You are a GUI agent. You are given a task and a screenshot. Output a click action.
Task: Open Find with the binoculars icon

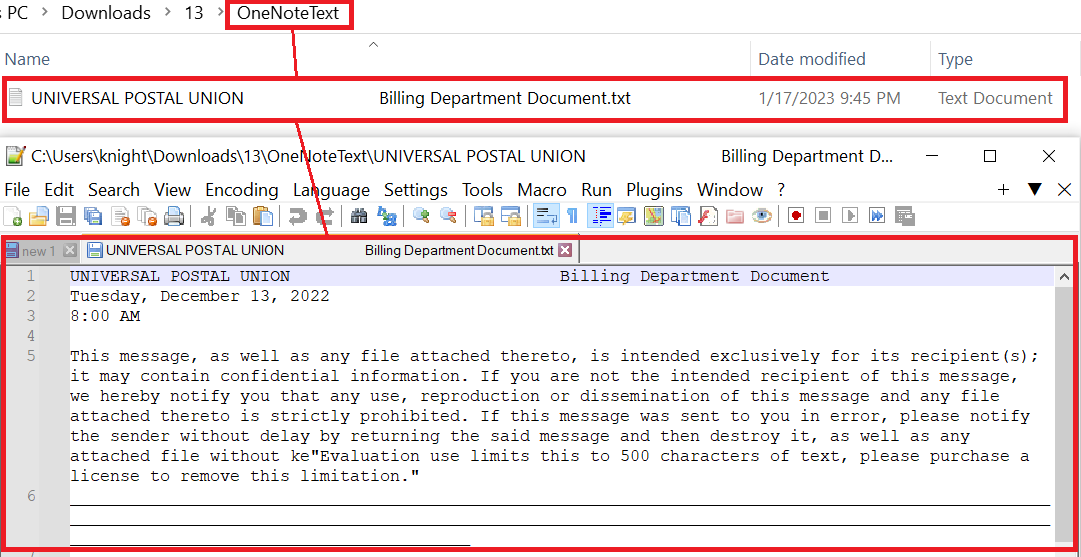[359, 215]
